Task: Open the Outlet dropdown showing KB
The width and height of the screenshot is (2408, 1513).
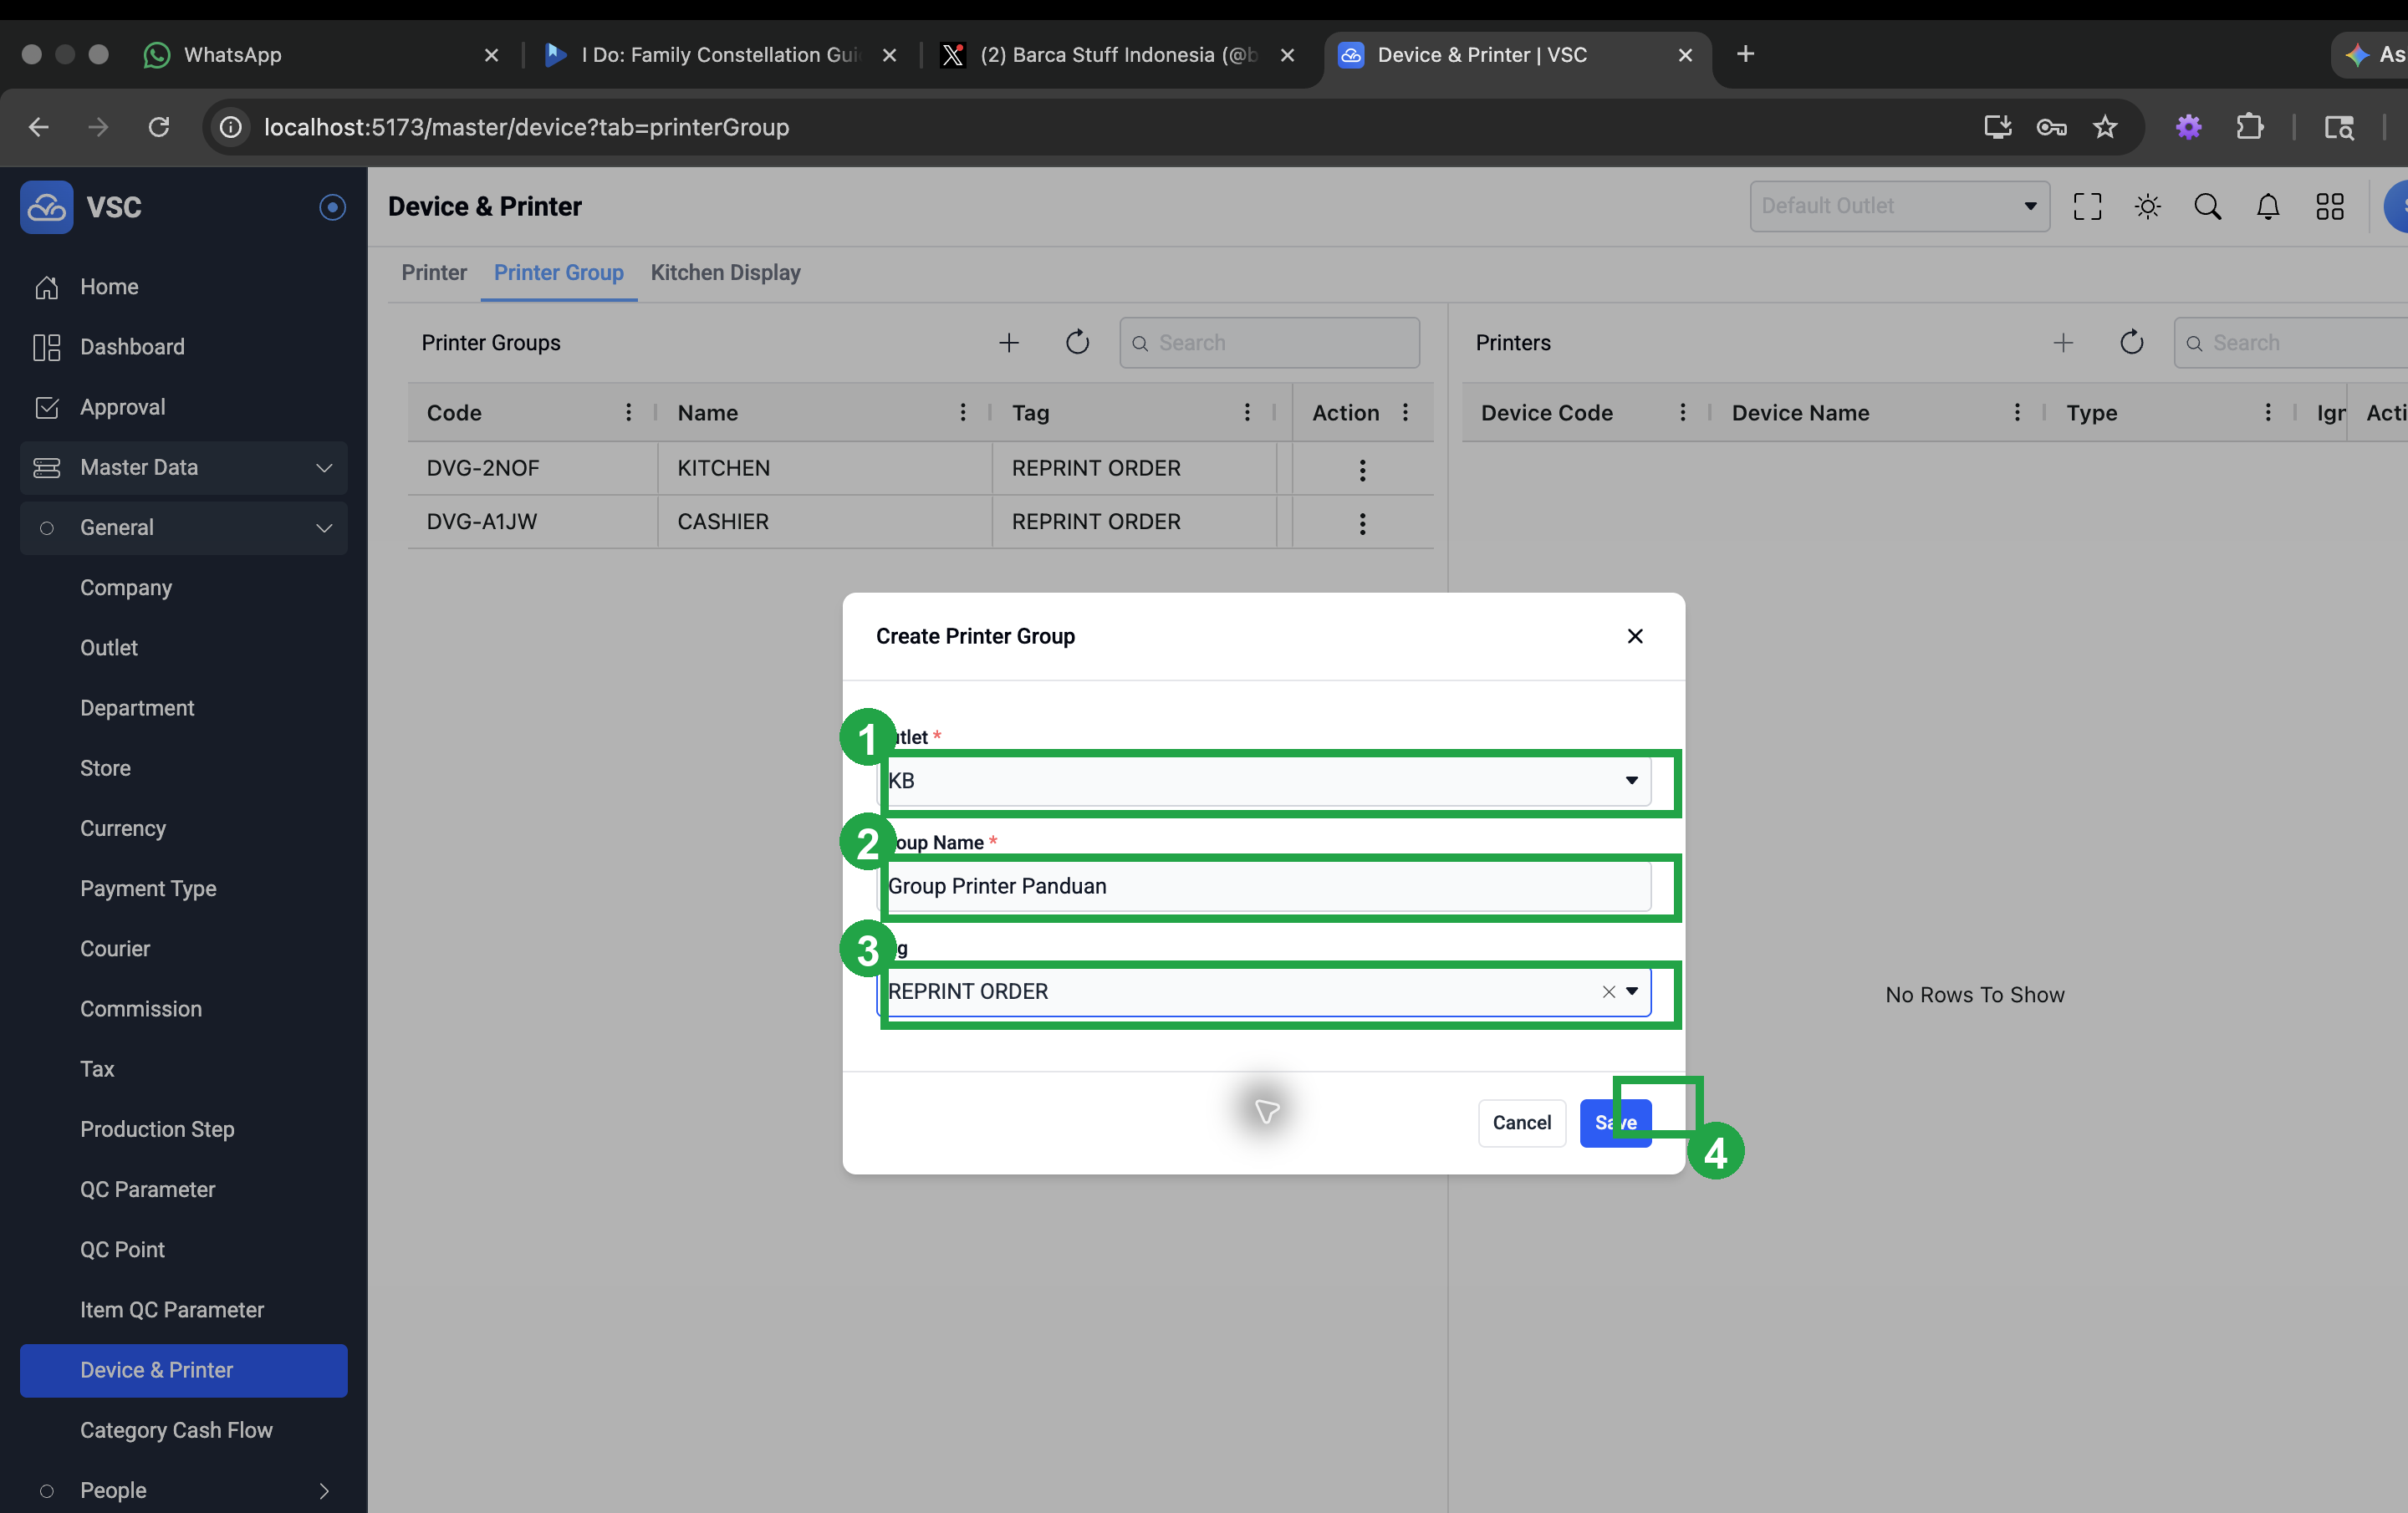Action: (x=1264, y=780)
